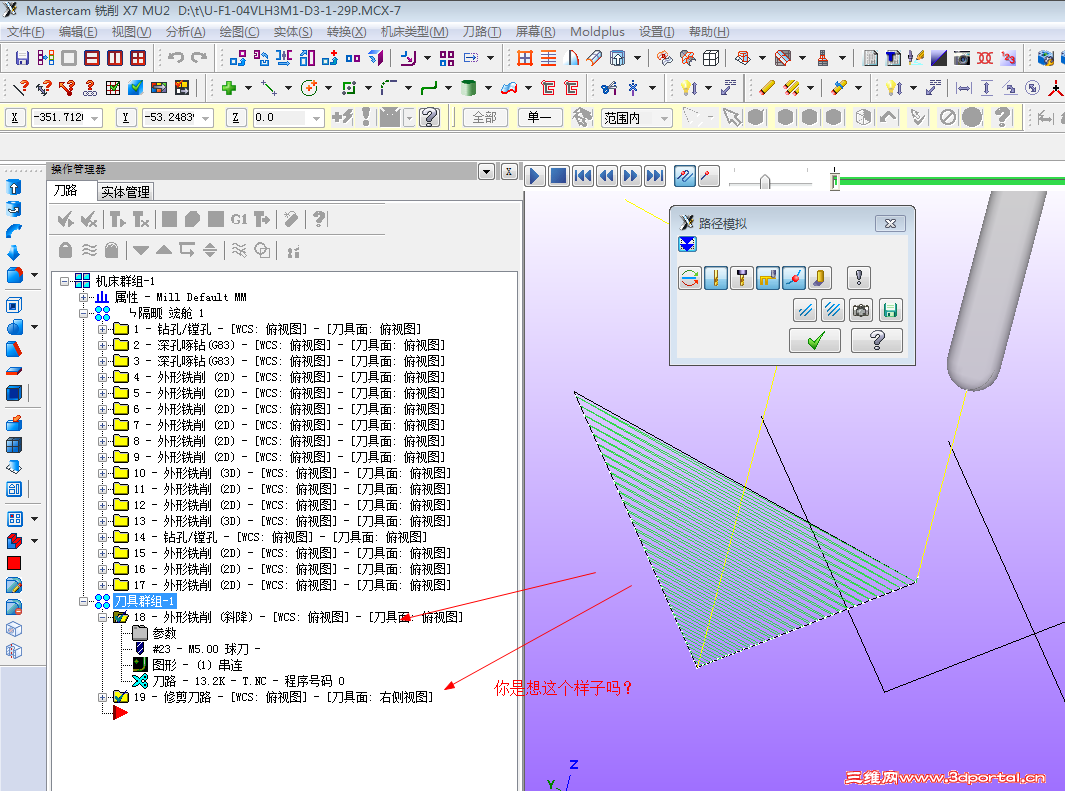Select the 参数 item under operation 18
Viewport: 1065px width, 791px height.
click(x=164, y=633)
